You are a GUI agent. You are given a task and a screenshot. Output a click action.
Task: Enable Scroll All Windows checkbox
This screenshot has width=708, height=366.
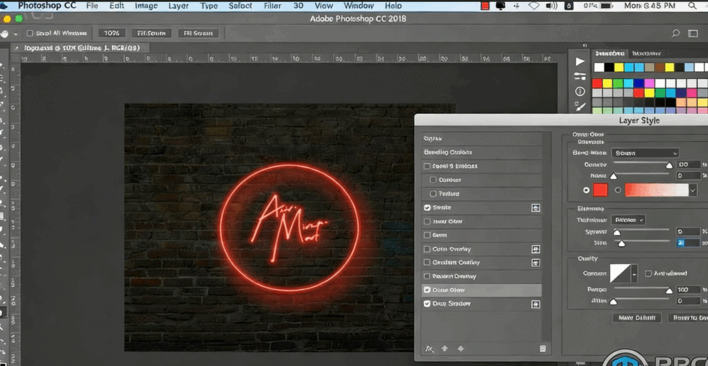30,33
